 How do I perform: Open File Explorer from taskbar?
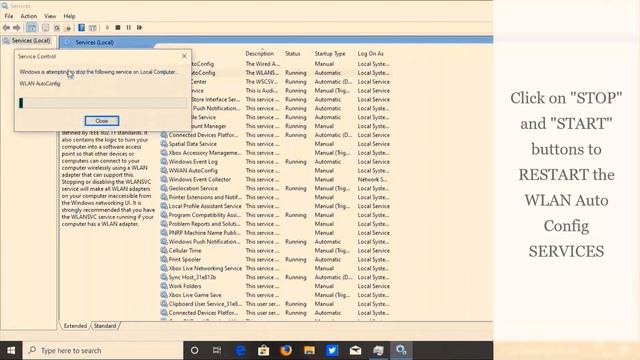(309, 351)
